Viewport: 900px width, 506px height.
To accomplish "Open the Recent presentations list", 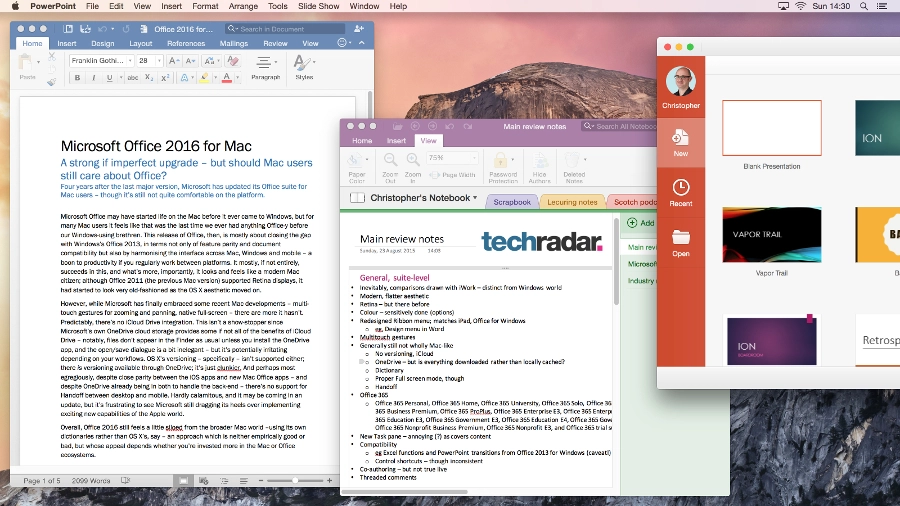I will (681, 192).
